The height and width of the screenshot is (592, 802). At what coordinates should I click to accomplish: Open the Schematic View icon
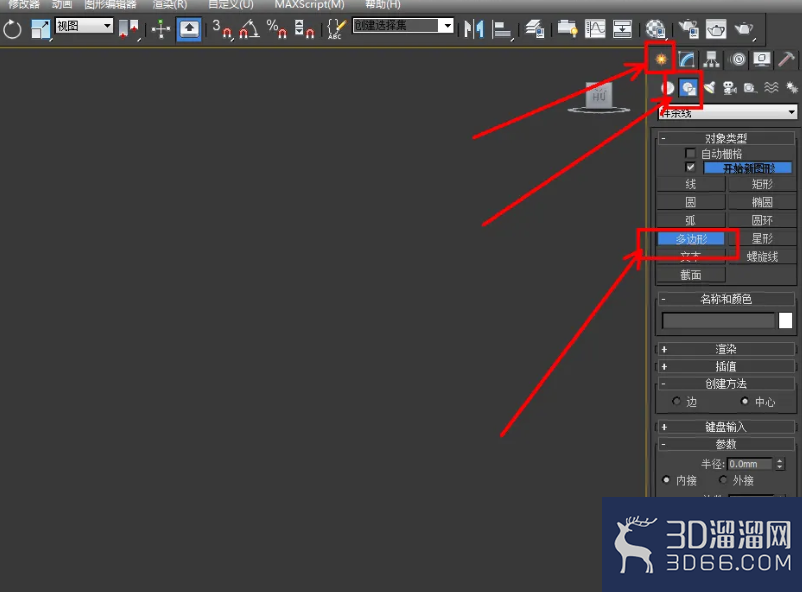tap(622, 29)
